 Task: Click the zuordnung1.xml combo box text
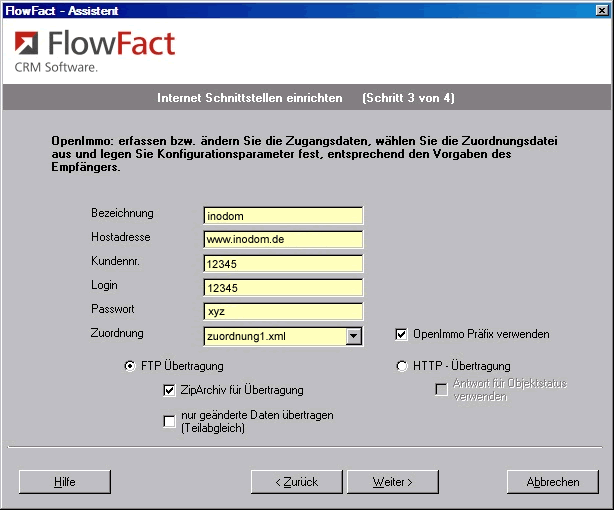pyautogui.click(x=273, y=336)
